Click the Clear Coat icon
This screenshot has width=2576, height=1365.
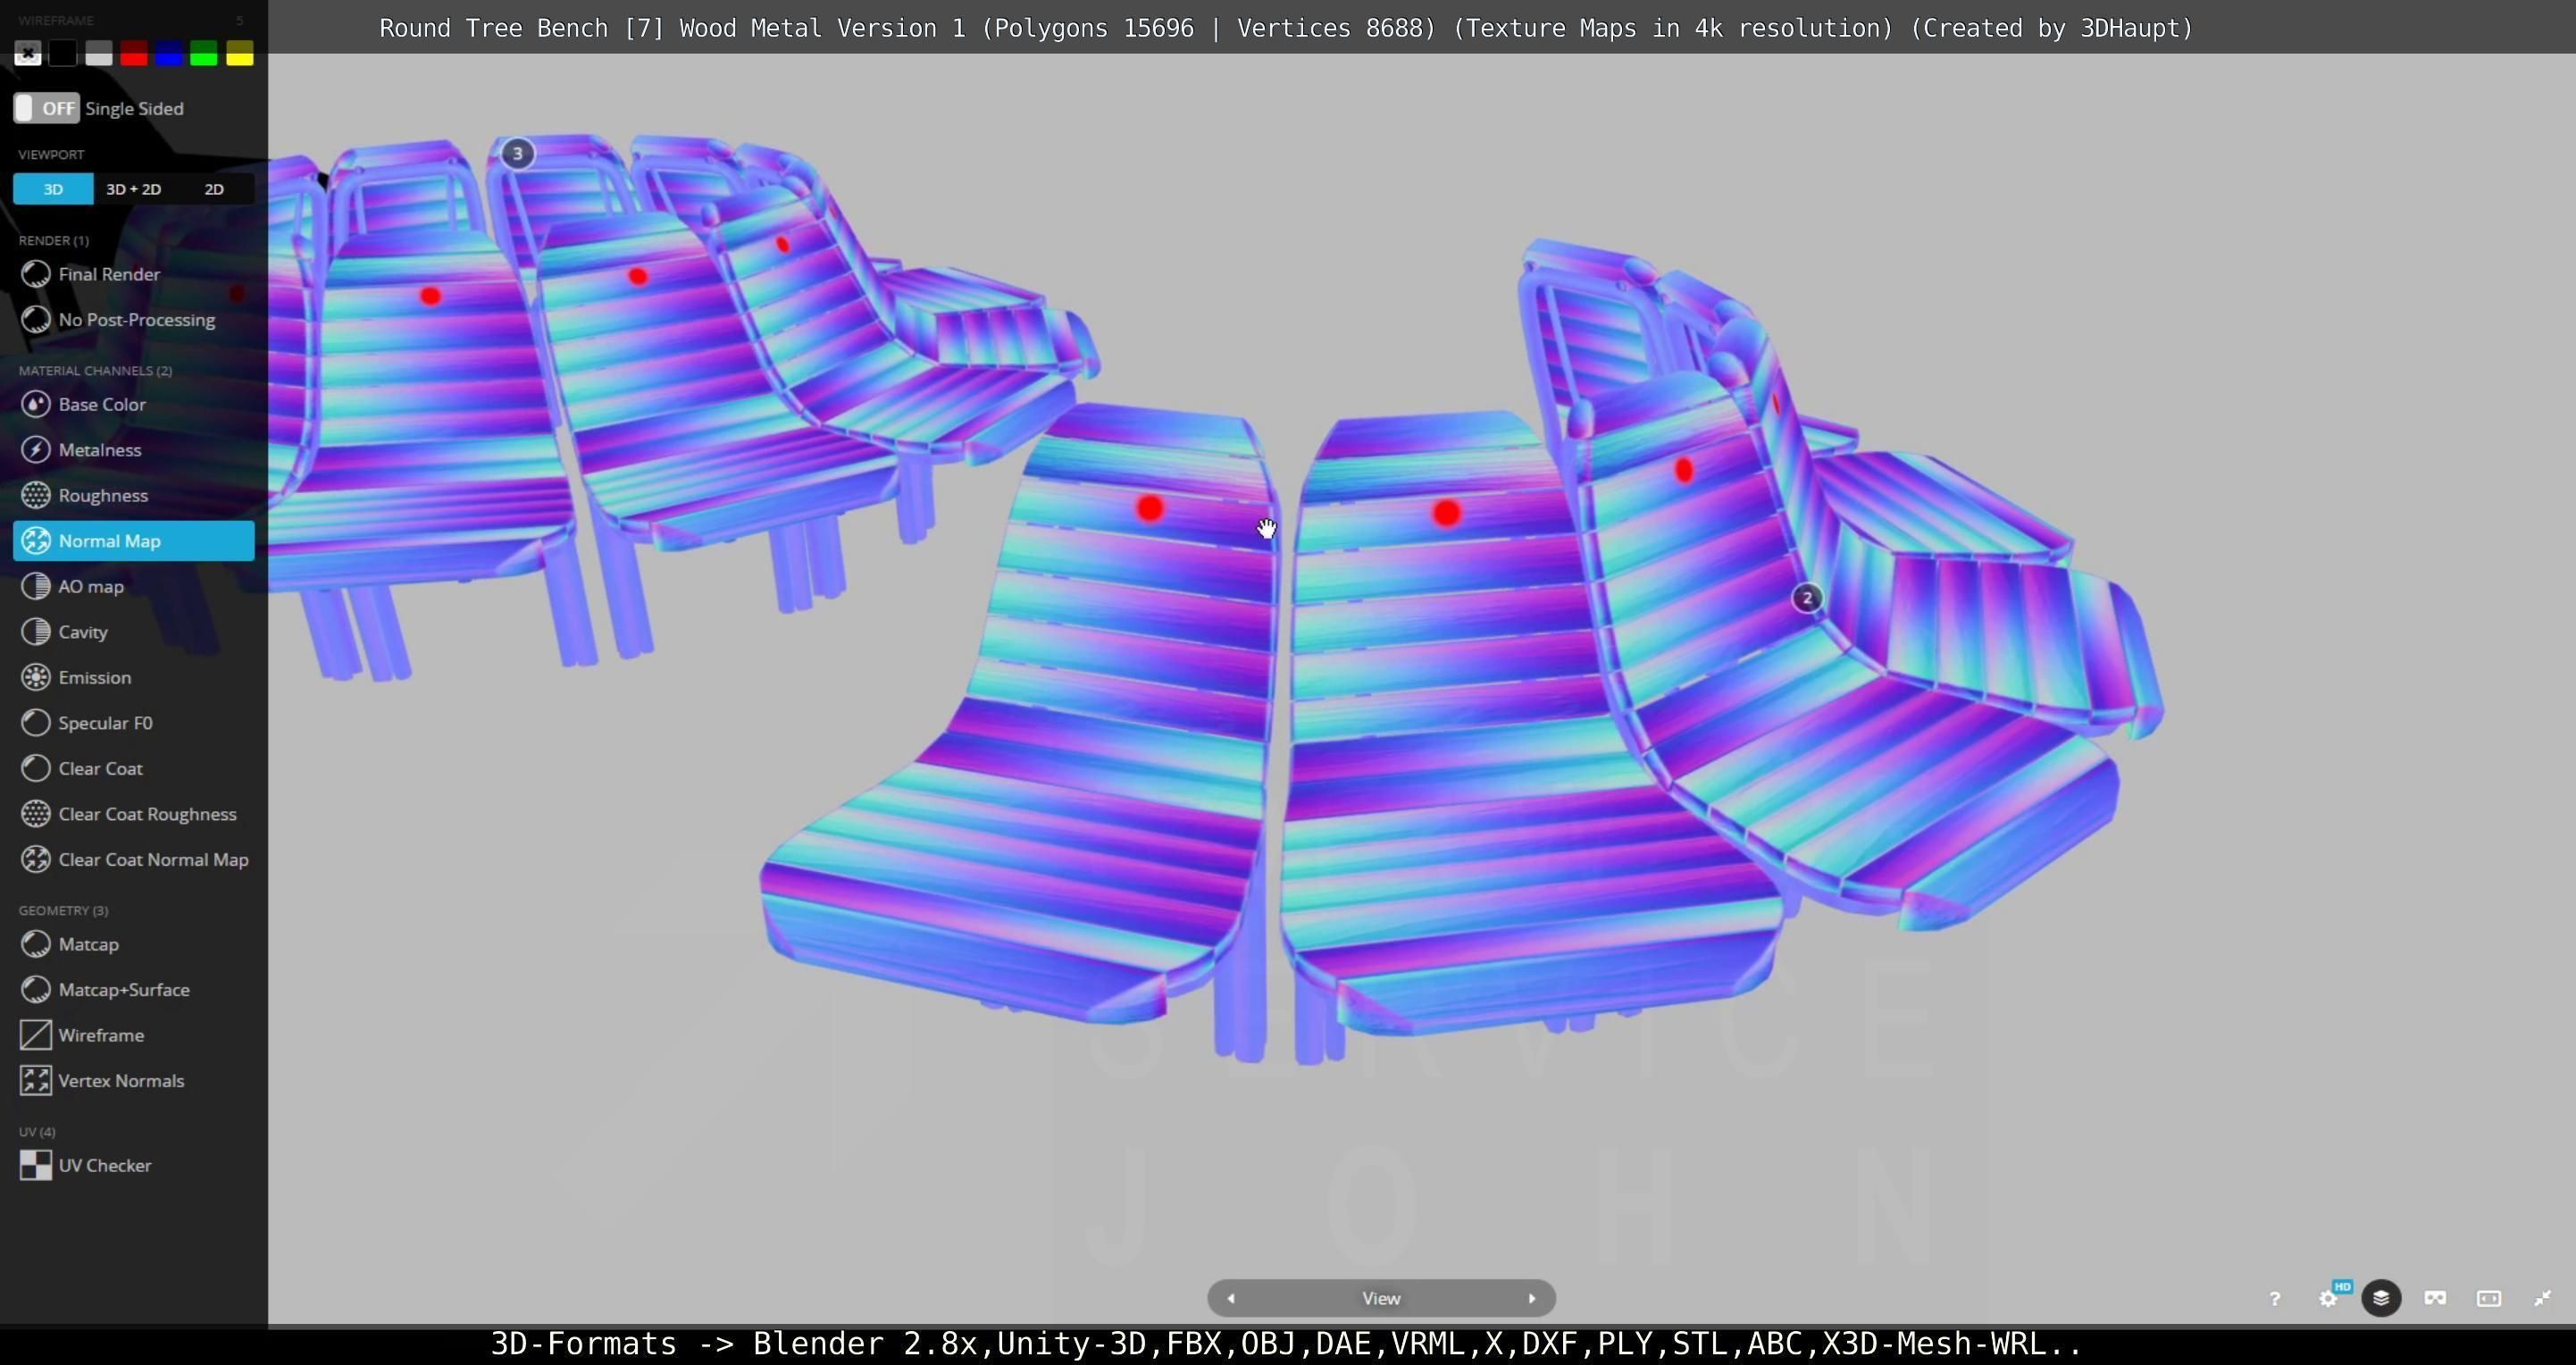[36, 768]
